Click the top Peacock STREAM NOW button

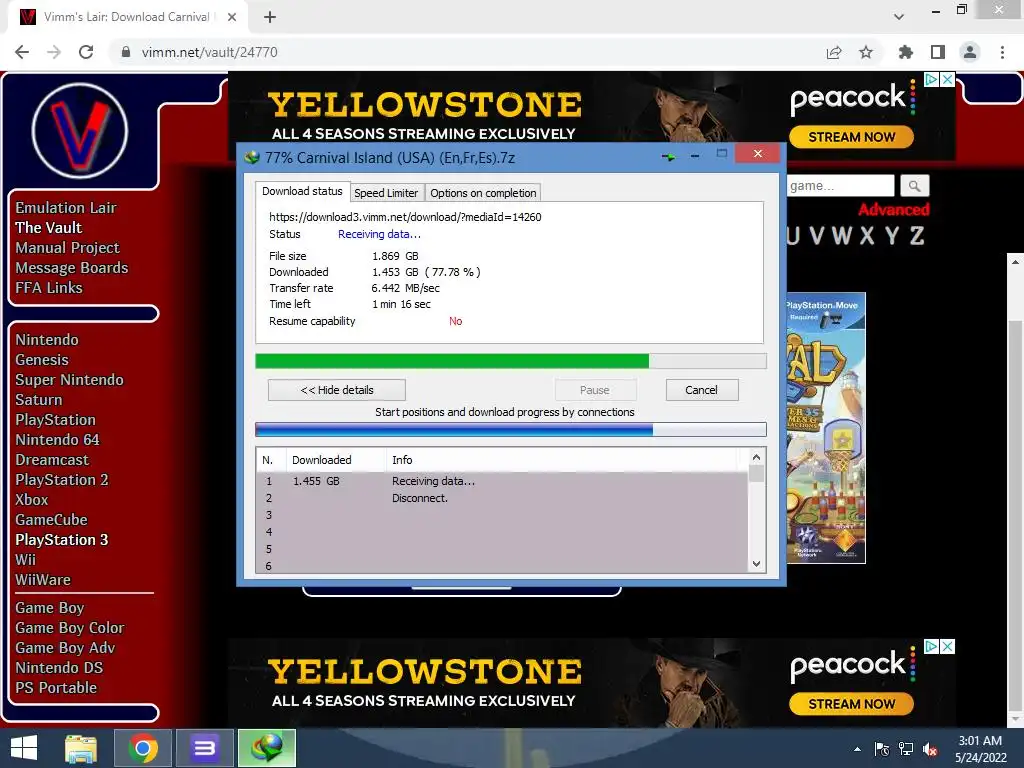click(852, 137)
